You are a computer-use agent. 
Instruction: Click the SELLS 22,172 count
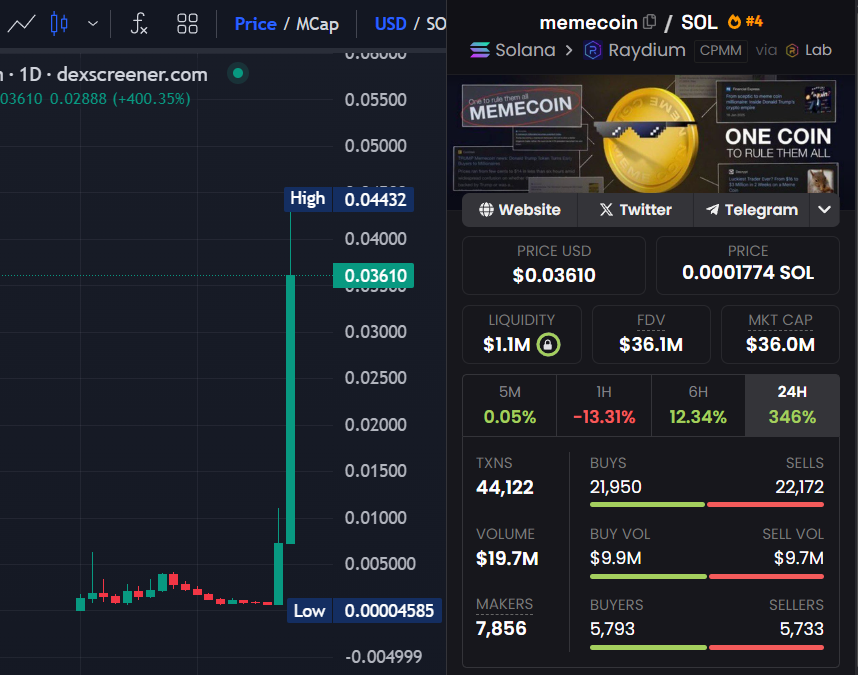coord(799,487)
